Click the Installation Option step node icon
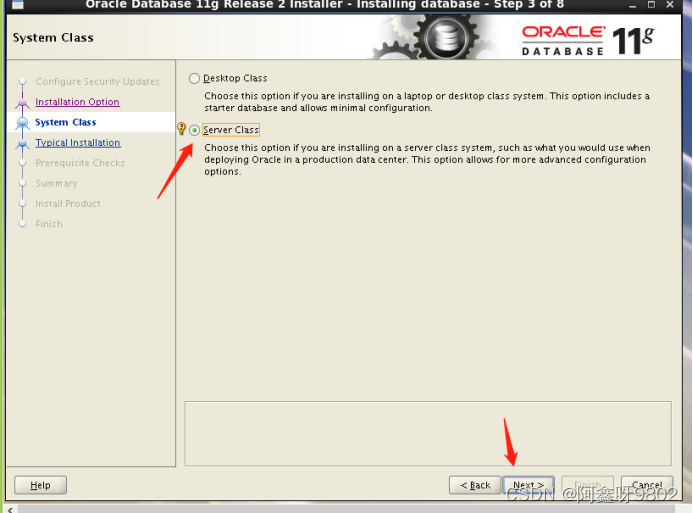This screenshot has height=513, width=693. tap(23, 103)
